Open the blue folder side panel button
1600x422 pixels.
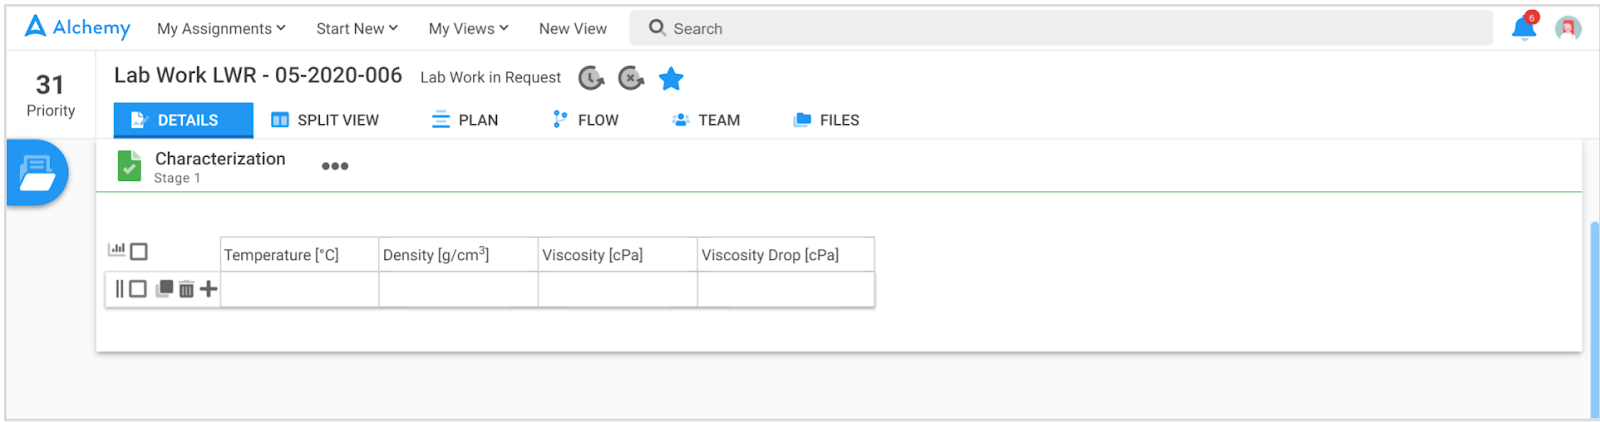click(37, 173)
